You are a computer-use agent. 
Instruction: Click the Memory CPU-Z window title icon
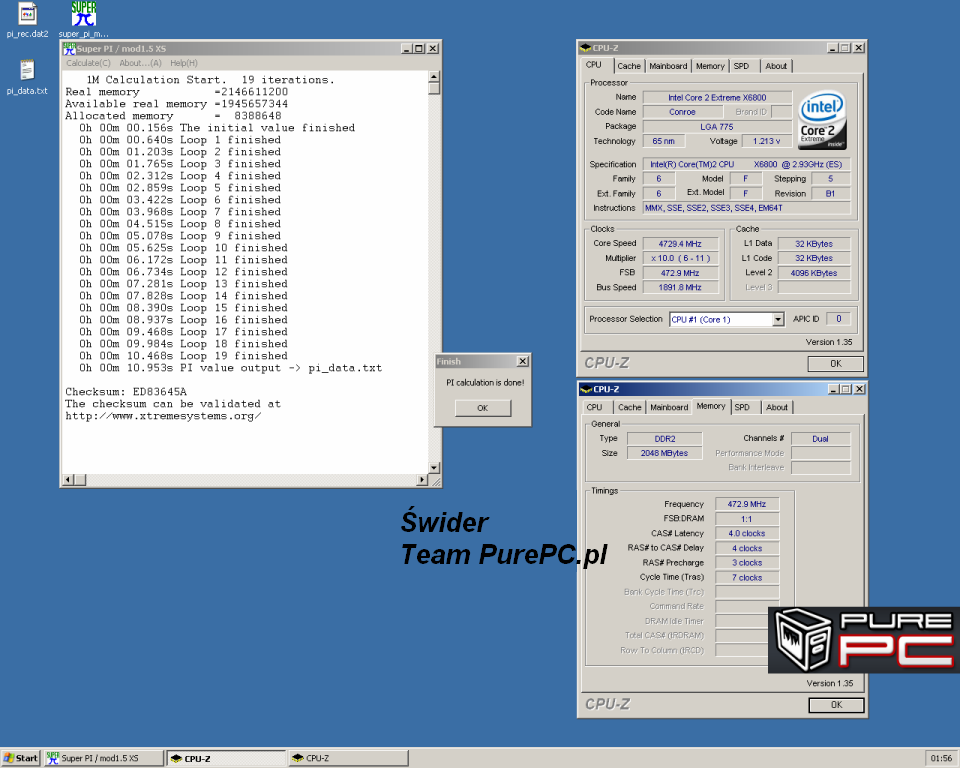pyautogui.click(x=586, y=389)
